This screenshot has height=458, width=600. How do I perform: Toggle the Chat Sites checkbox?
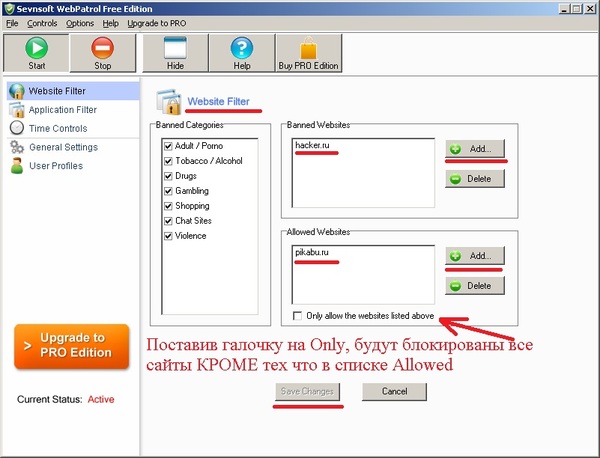[168, 221]
